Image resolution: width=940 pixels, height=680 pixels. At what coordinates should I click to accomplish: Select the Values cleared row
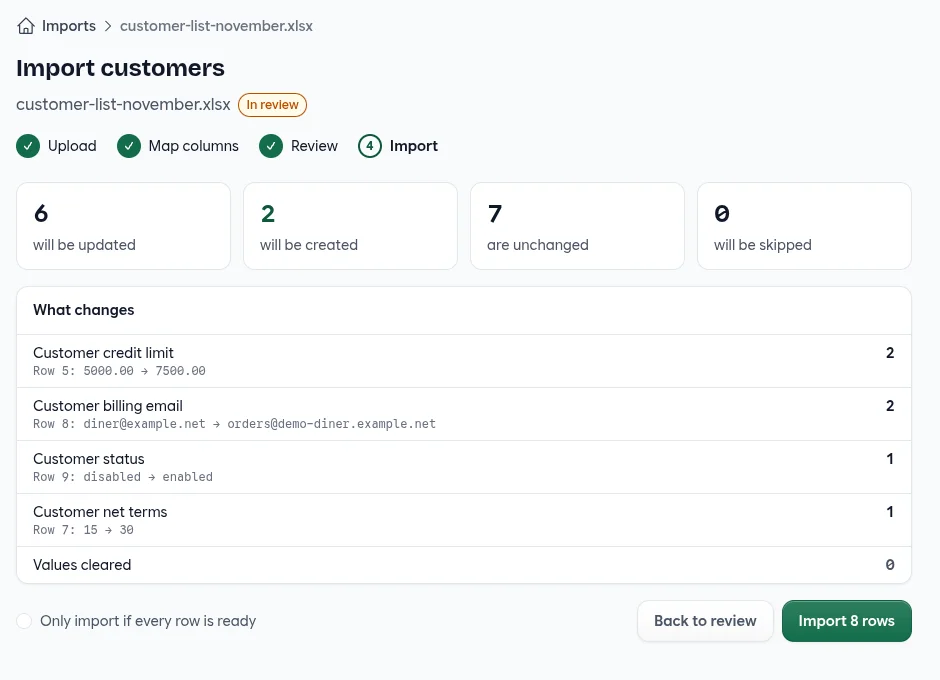pos(464,565)
